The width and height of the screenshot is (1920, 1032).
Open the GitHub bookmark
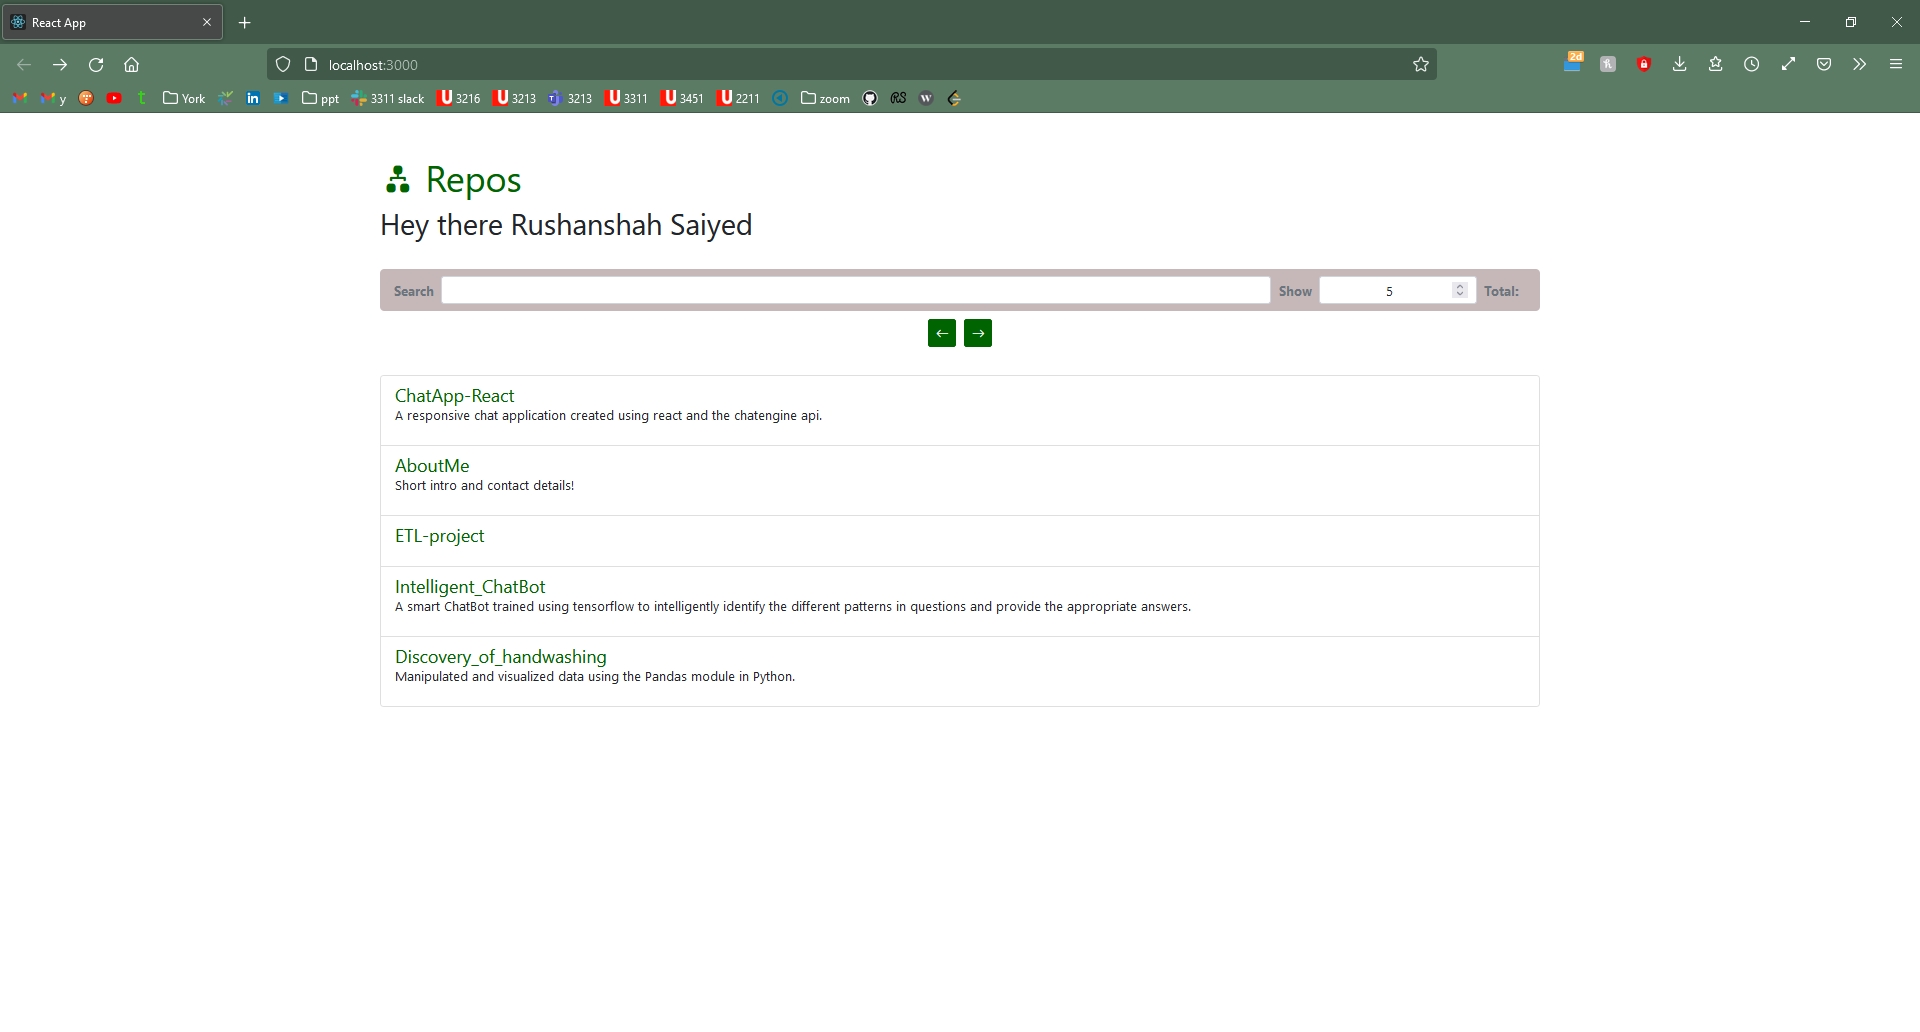(869, 97)
